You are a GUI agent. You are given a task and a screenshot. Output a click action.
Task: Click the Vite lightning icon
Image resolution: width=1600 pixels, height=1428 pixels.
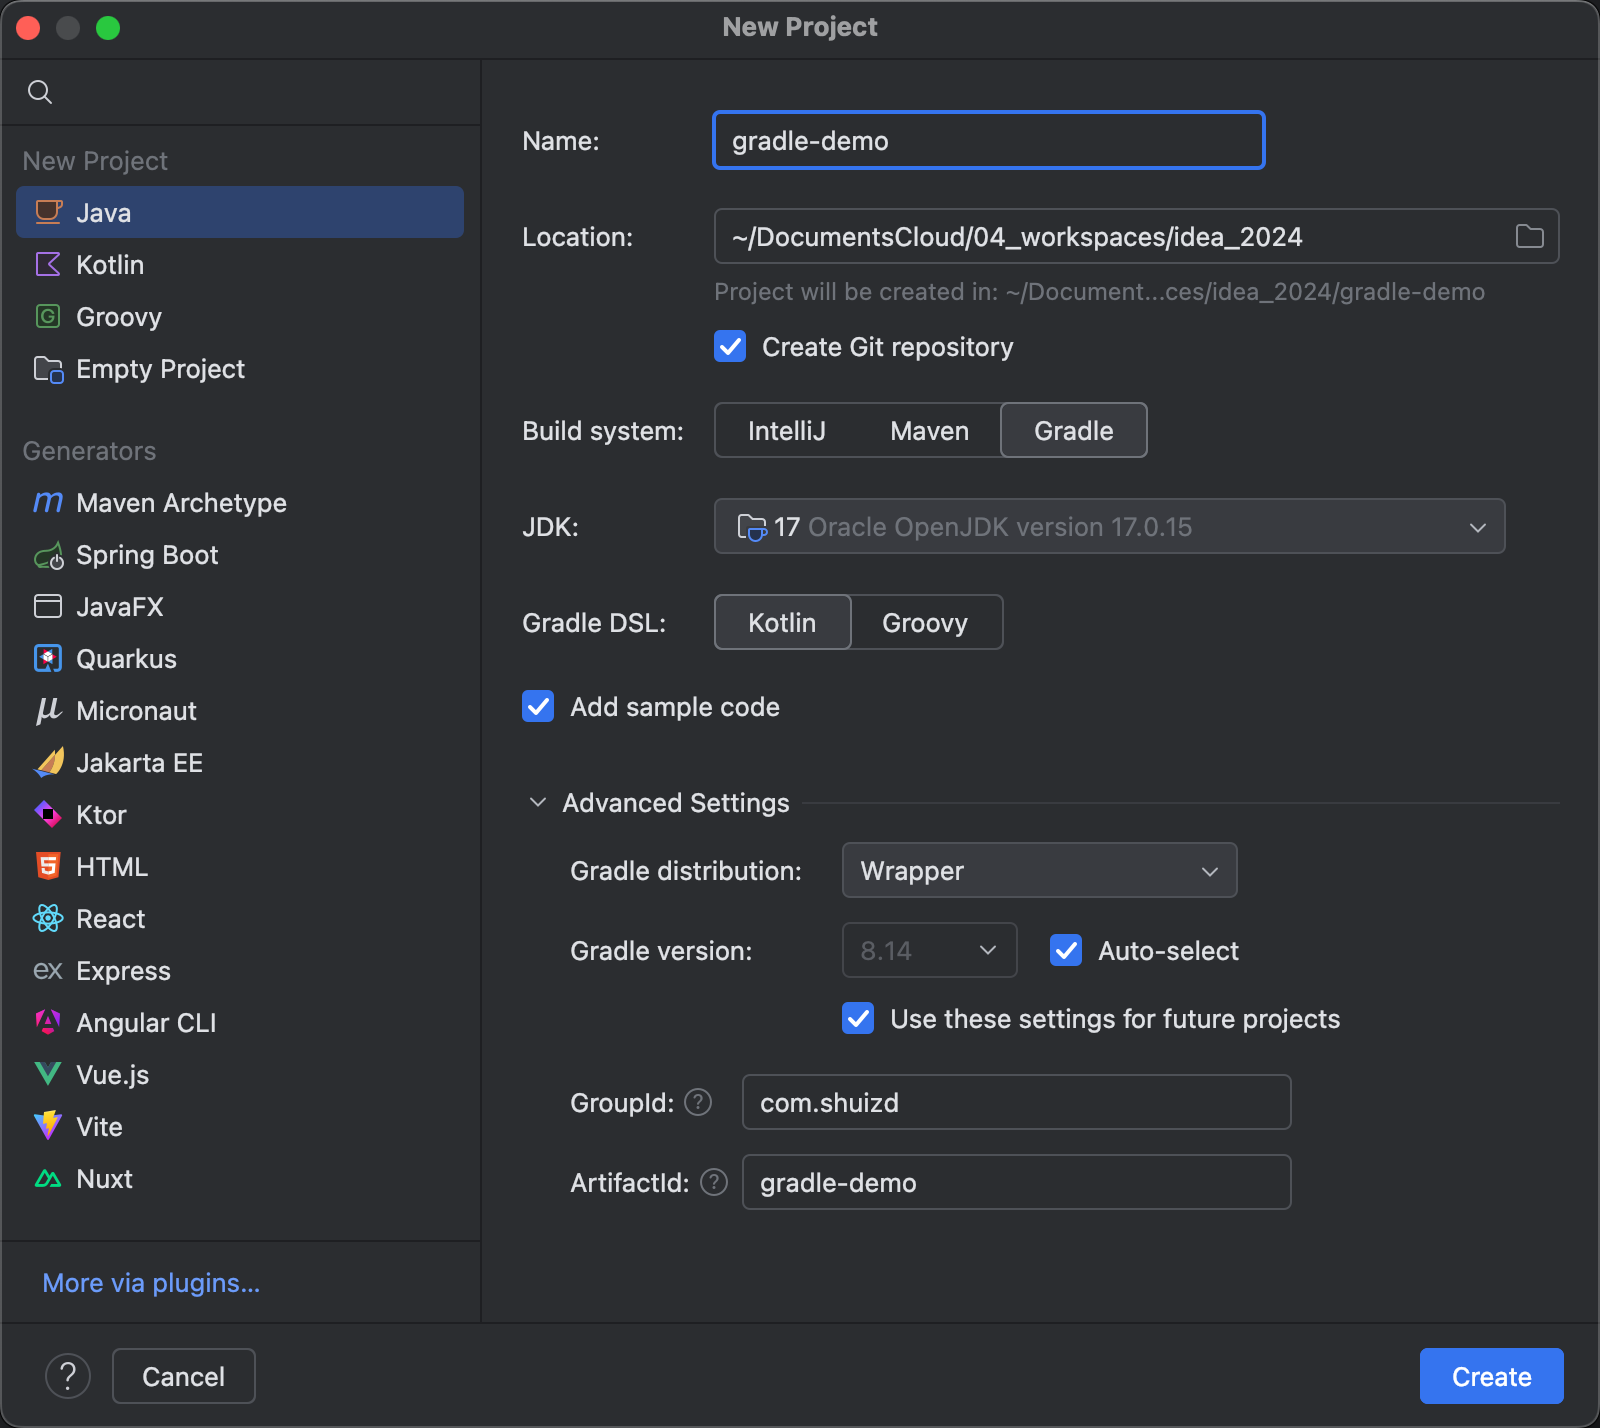(48, 1126)
